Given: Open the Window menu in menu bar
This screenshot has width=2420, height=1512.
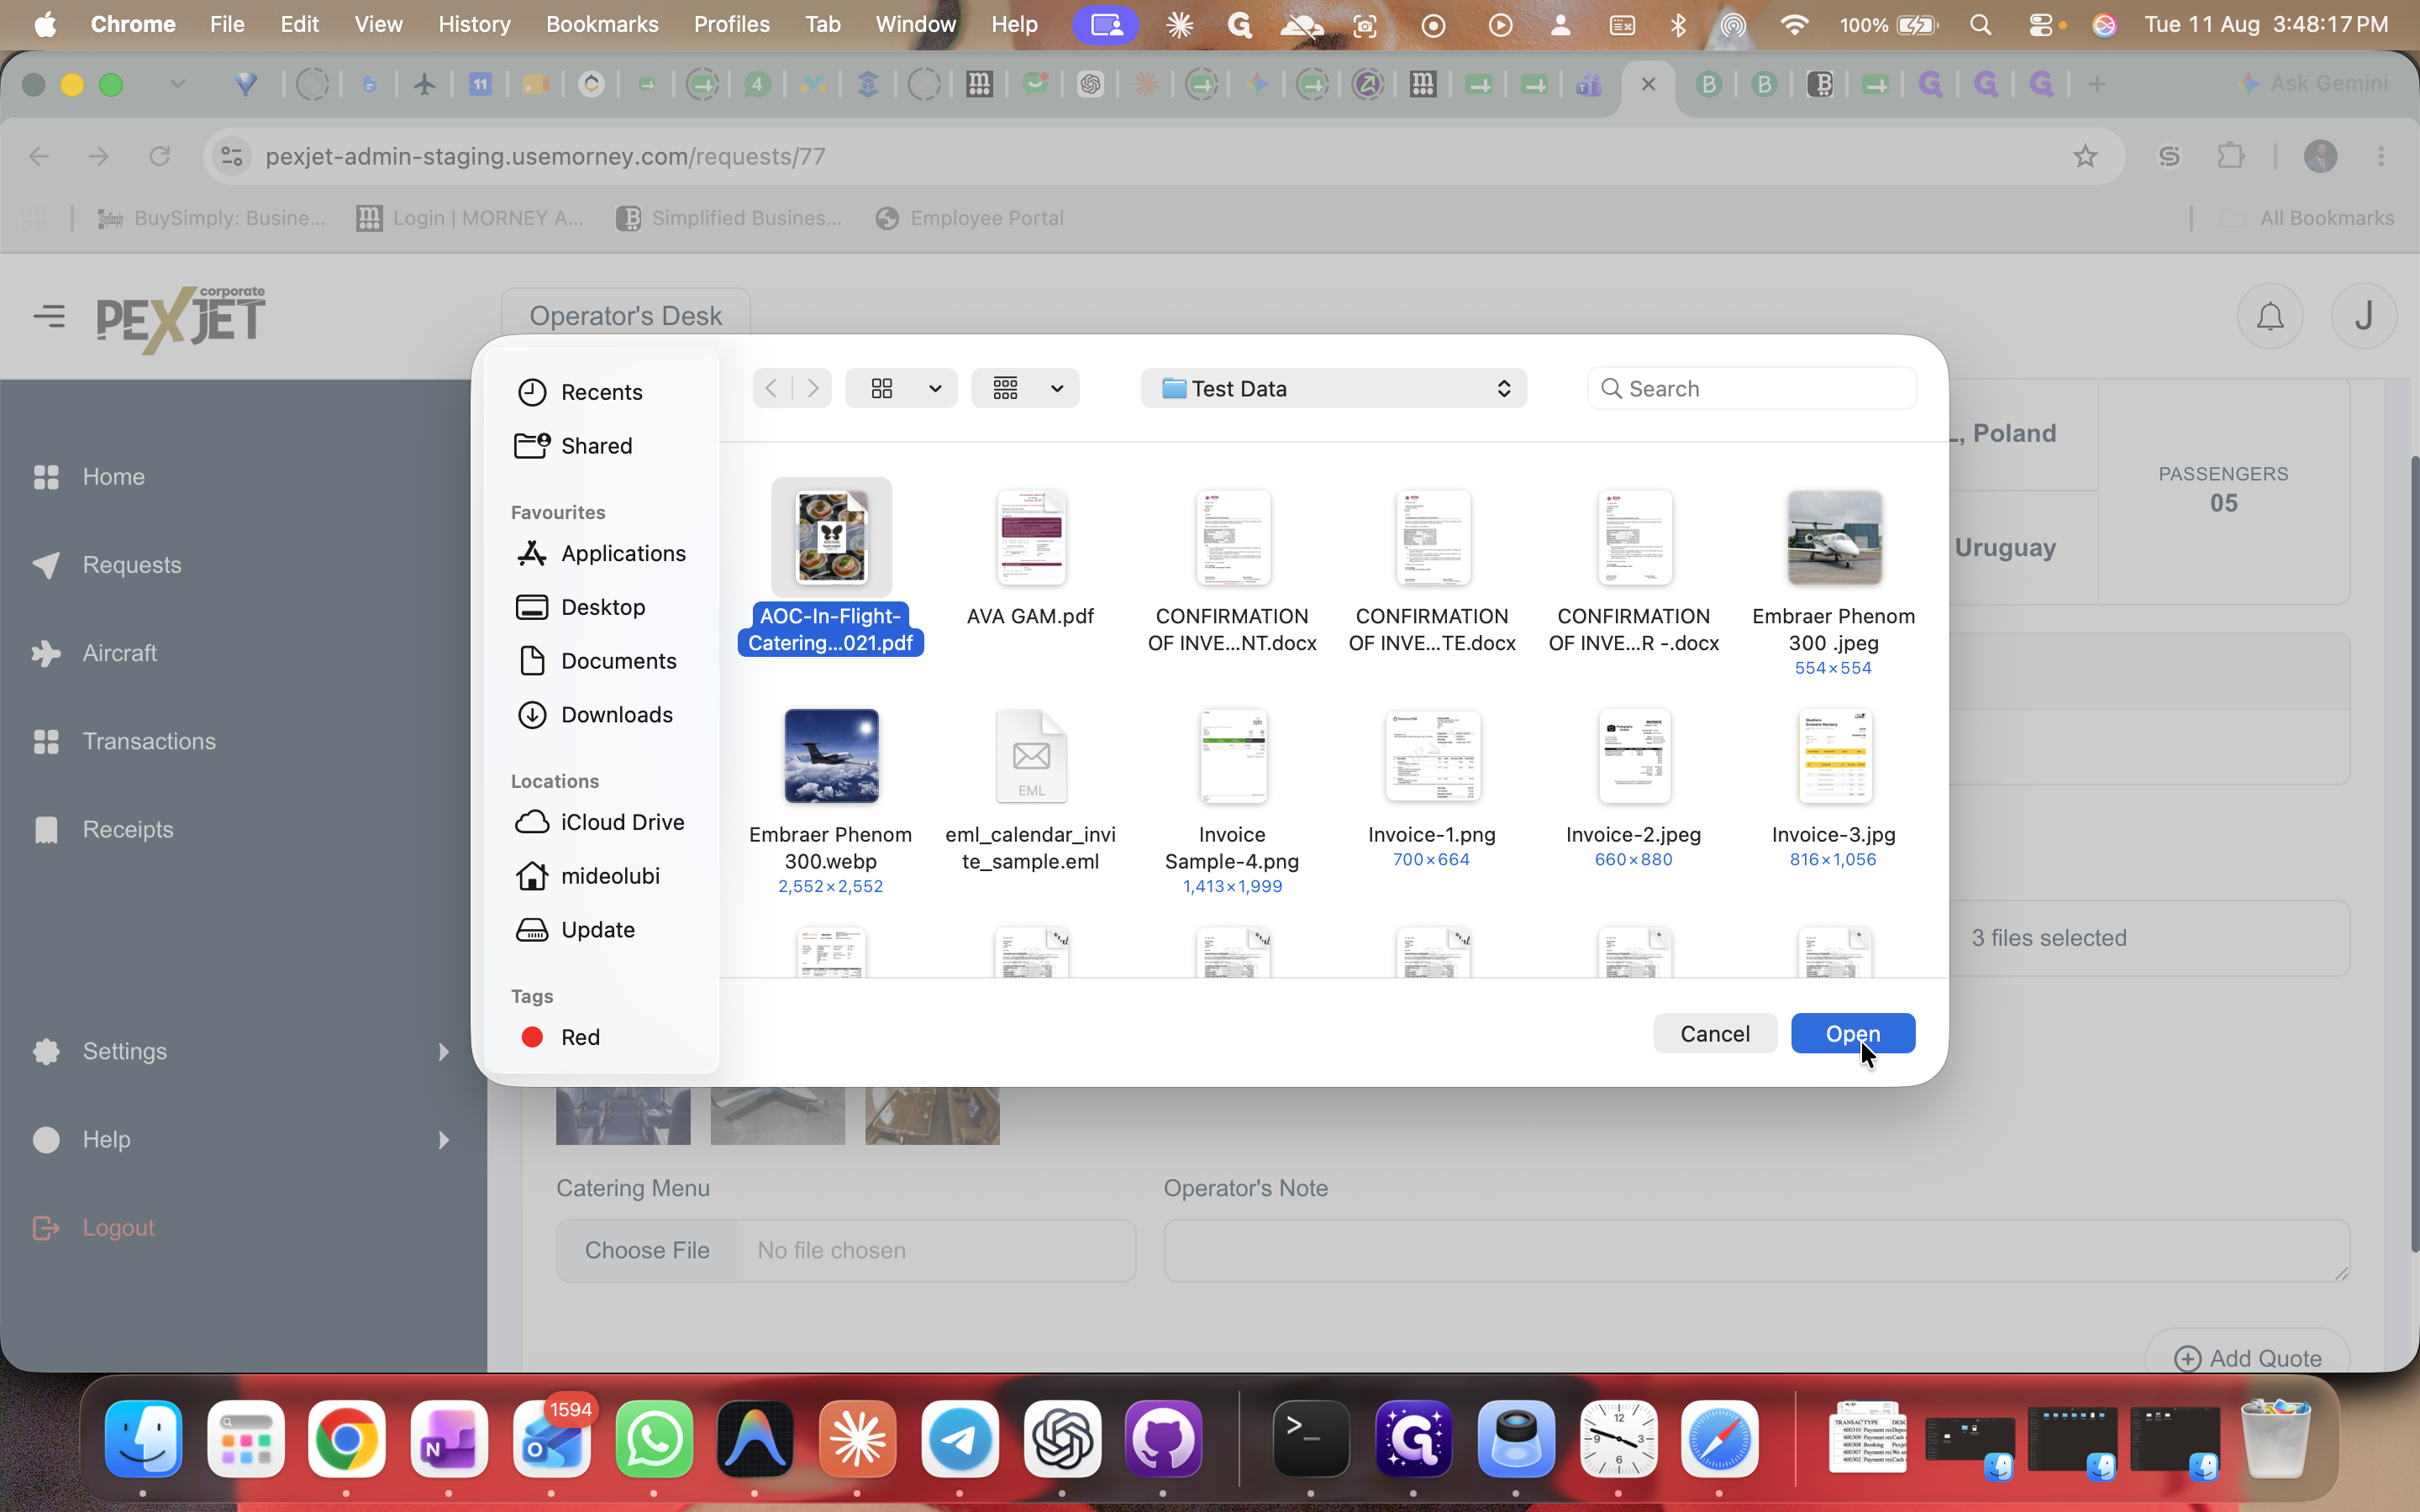Looking at the screenshot, I should pyautogui.click(x=915, y=24).
